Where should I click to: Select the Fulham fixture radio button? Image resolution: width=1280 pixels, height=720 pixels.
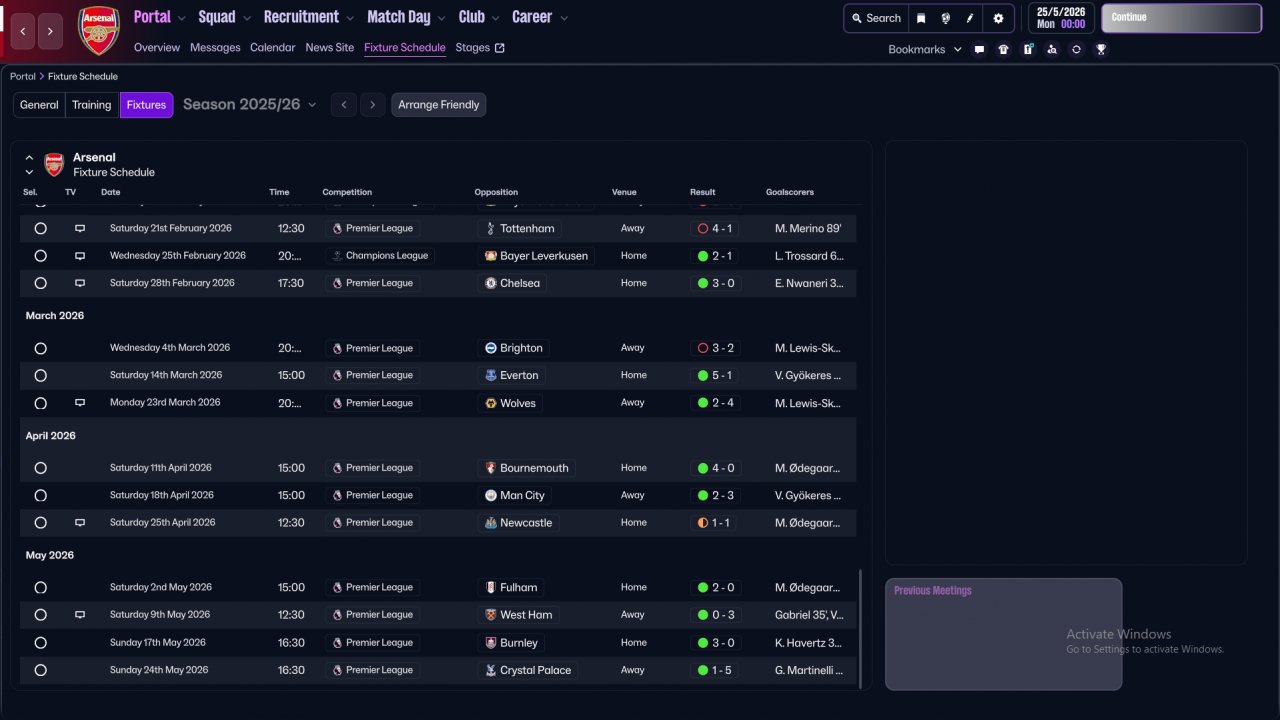40,587
